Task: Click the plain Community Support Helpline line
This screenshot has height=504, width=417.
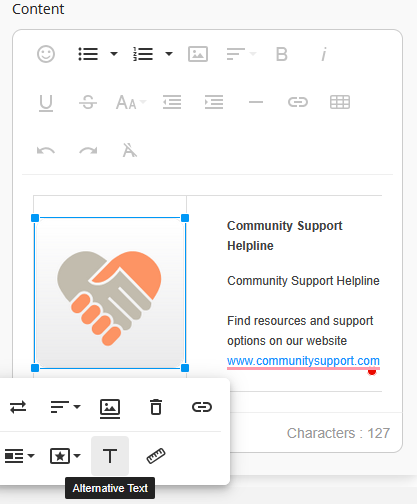Action: [x=303, y=281]
